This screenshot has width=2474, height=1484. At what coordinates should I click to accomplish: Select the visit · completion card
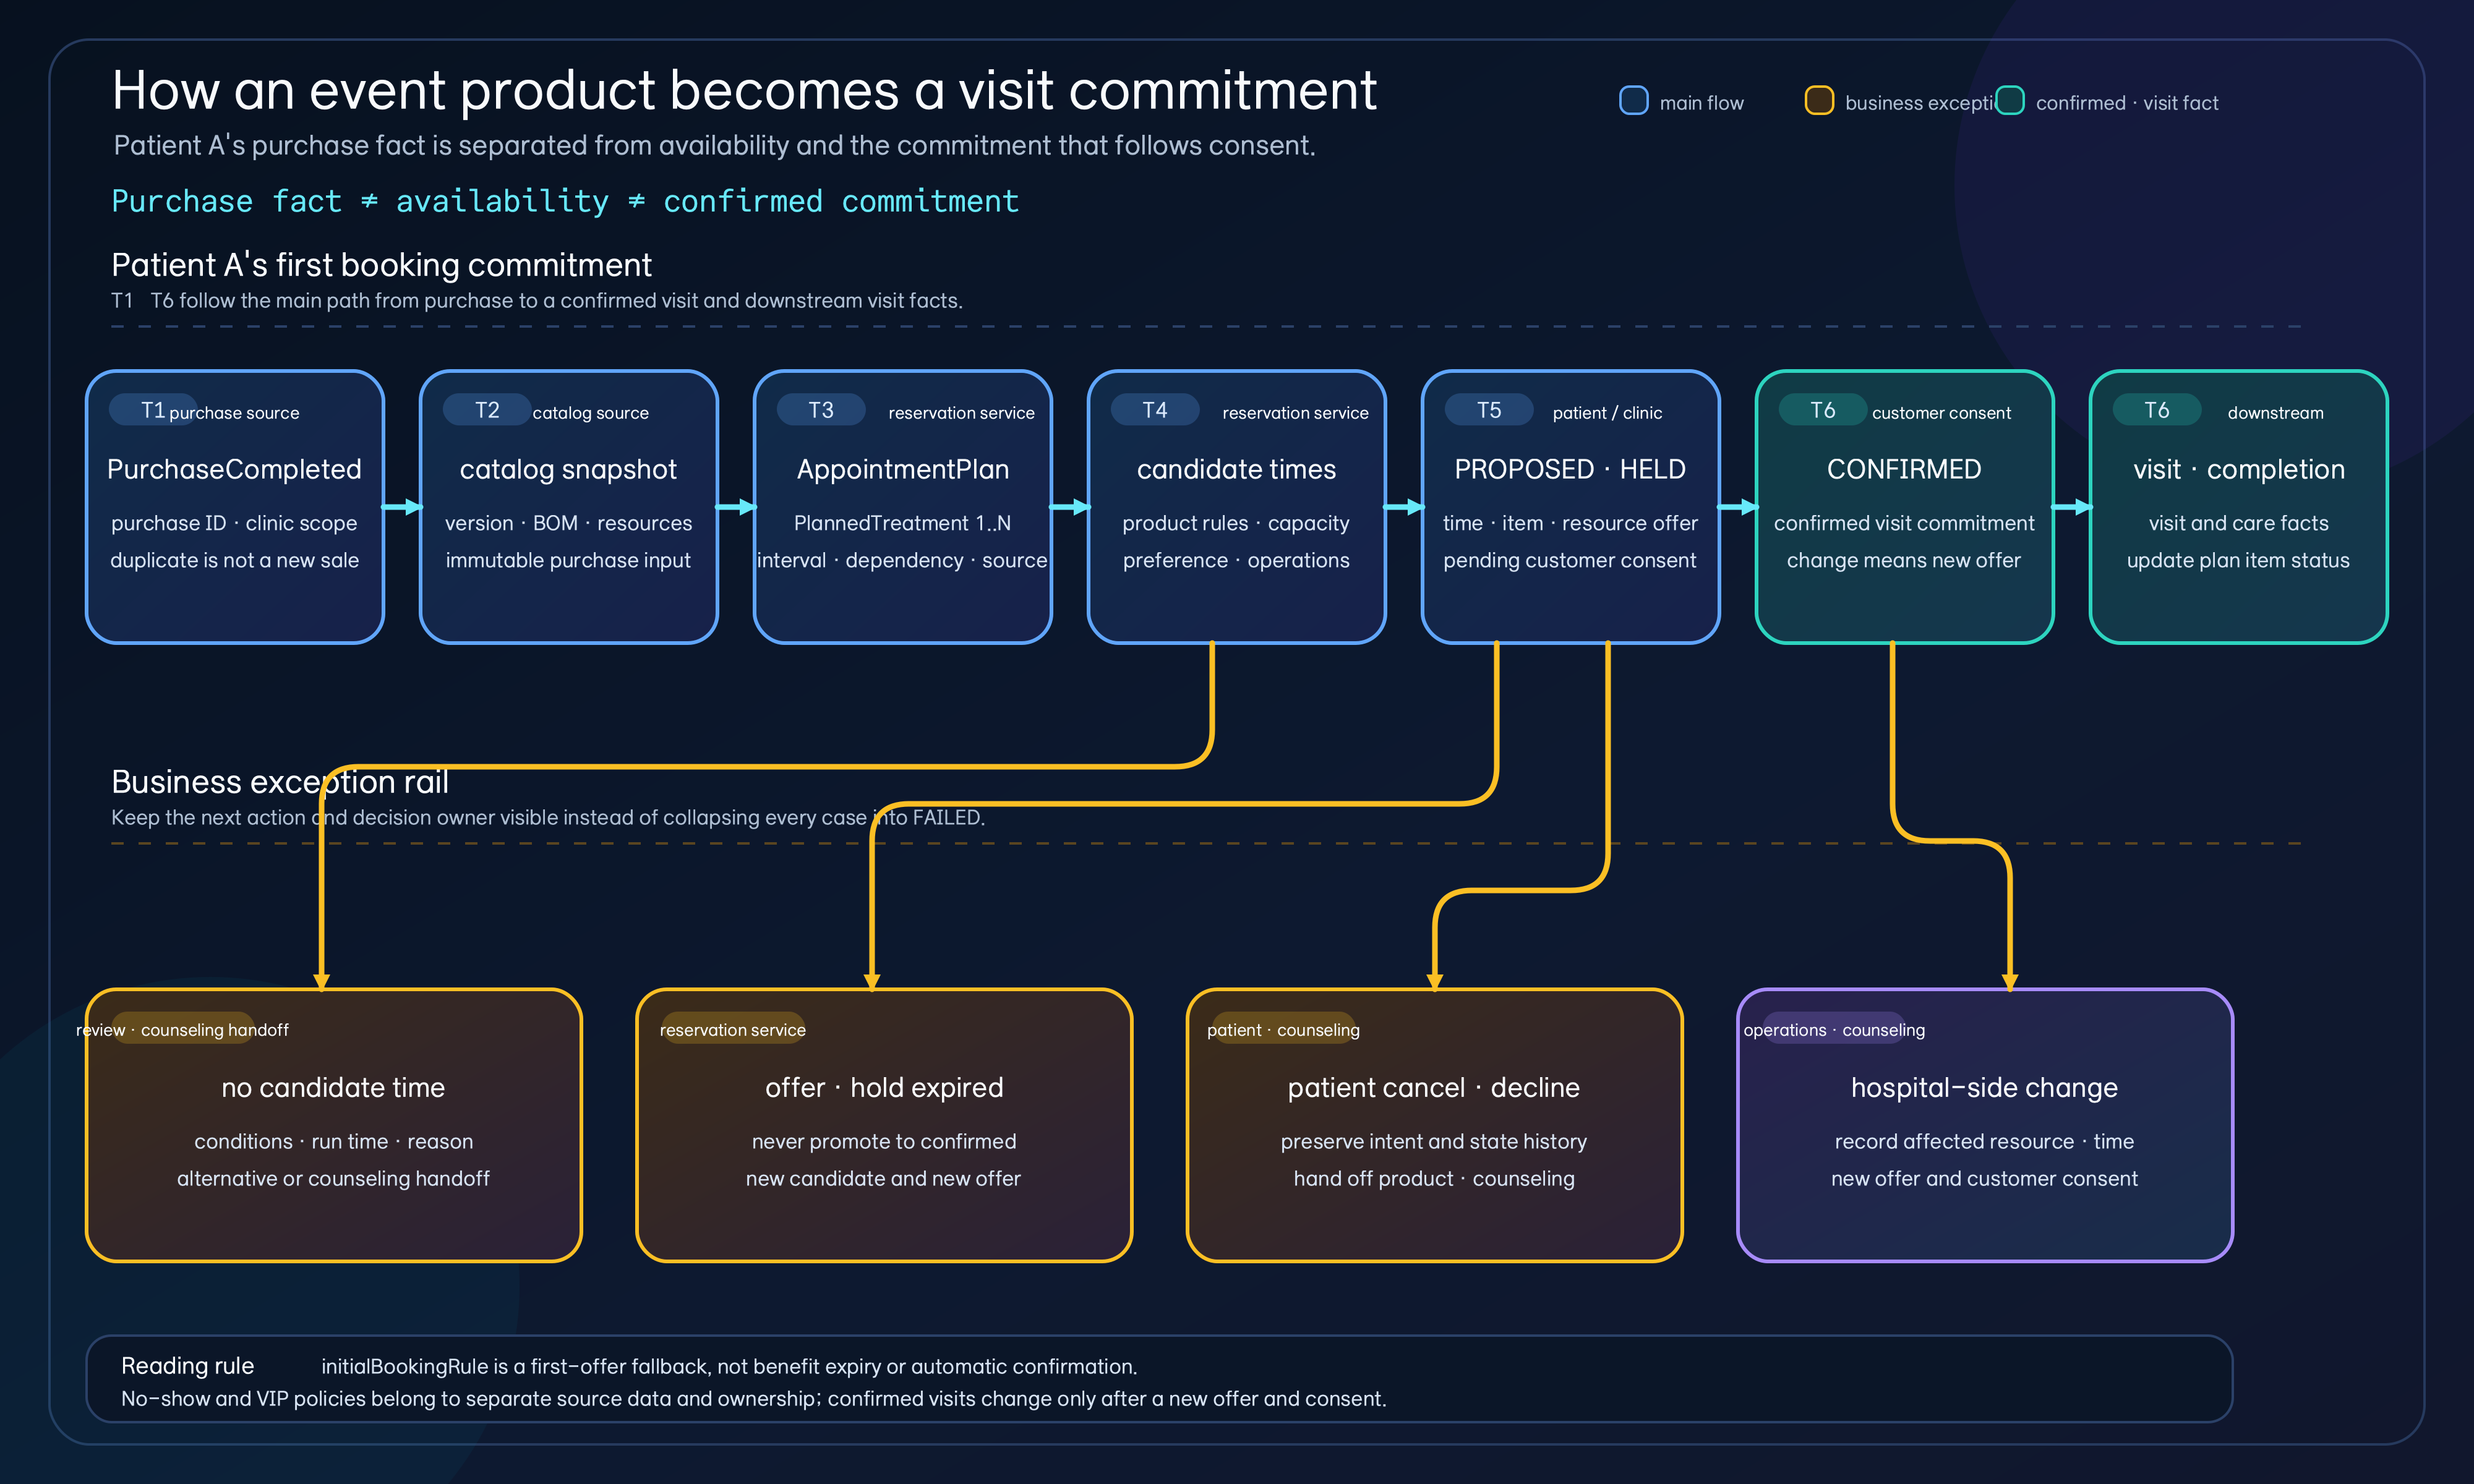click(x=2239, y=507)
